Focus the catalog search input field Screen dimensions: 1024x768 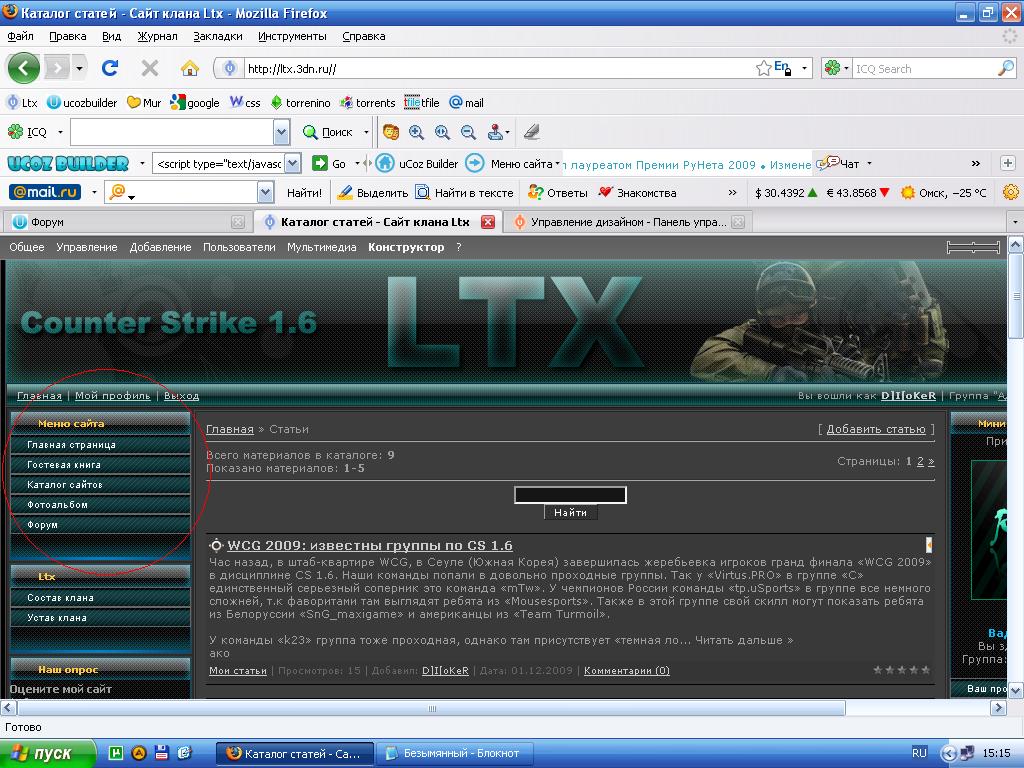pos(570,495)
